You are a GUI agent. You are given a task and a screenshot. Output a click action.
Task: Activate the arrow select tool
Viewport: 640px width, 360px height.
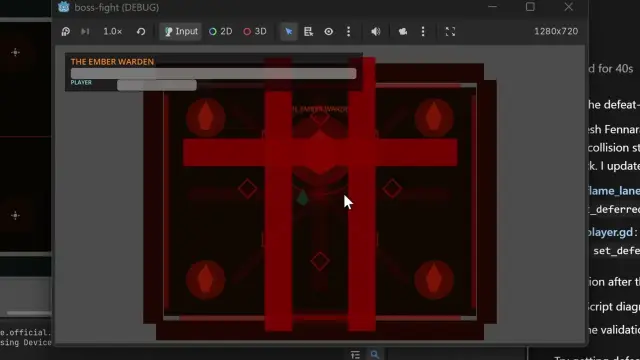pos(289,31)
